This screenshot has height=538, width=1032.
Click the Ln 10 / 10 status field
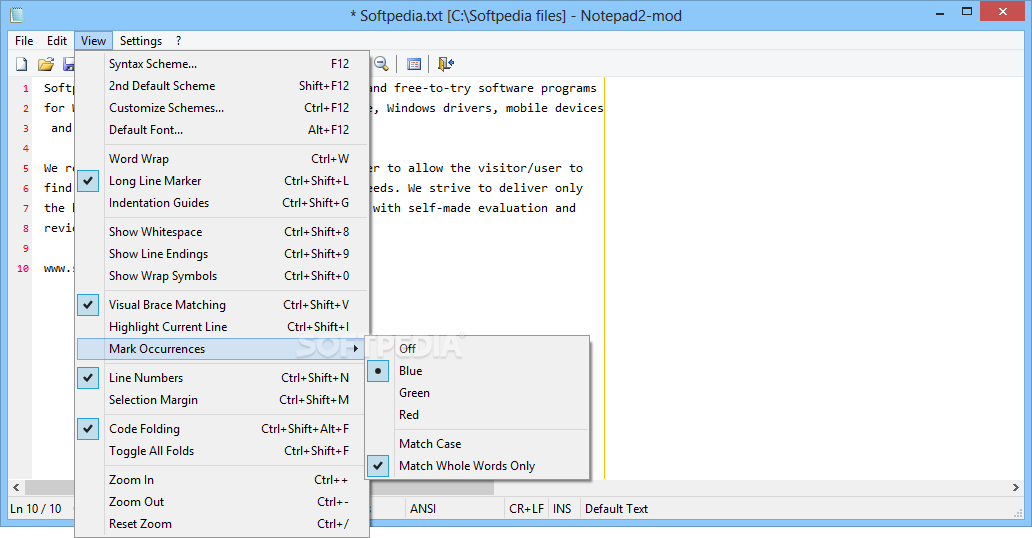pos(36,508)
